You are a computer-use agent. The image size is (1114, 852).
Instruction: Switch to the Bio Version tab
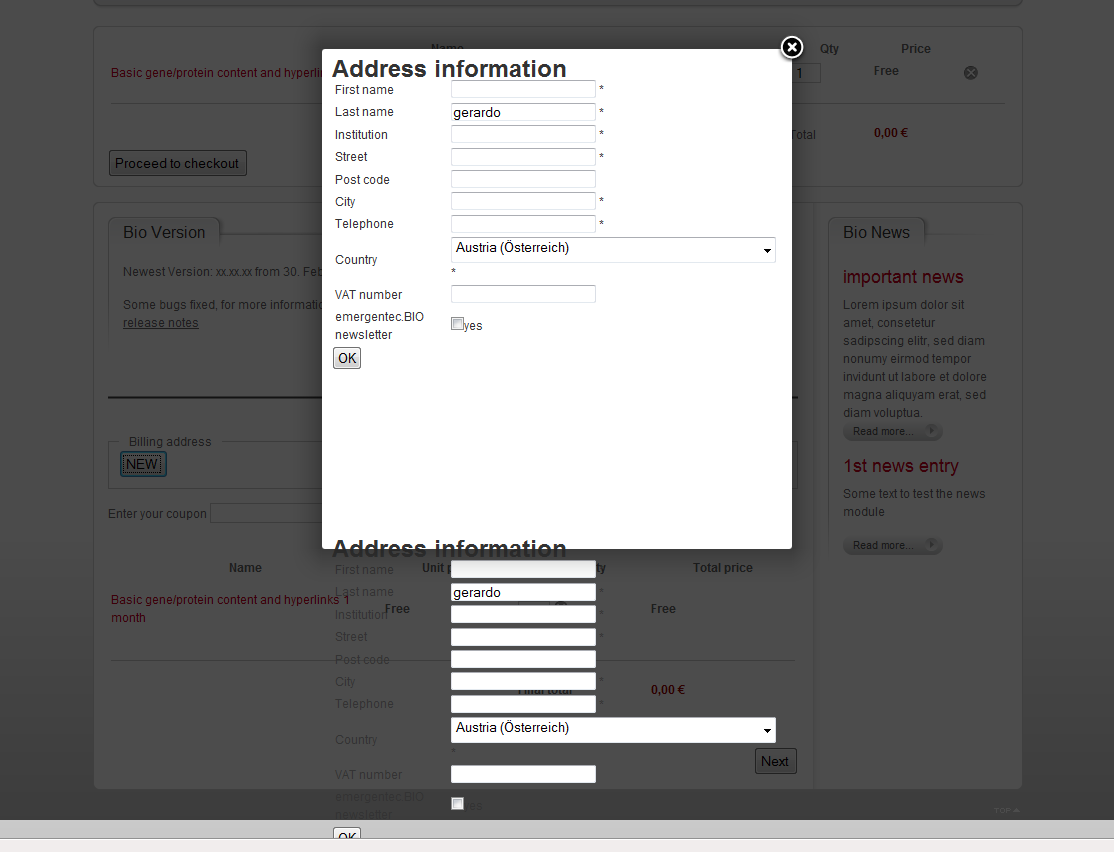164,232
